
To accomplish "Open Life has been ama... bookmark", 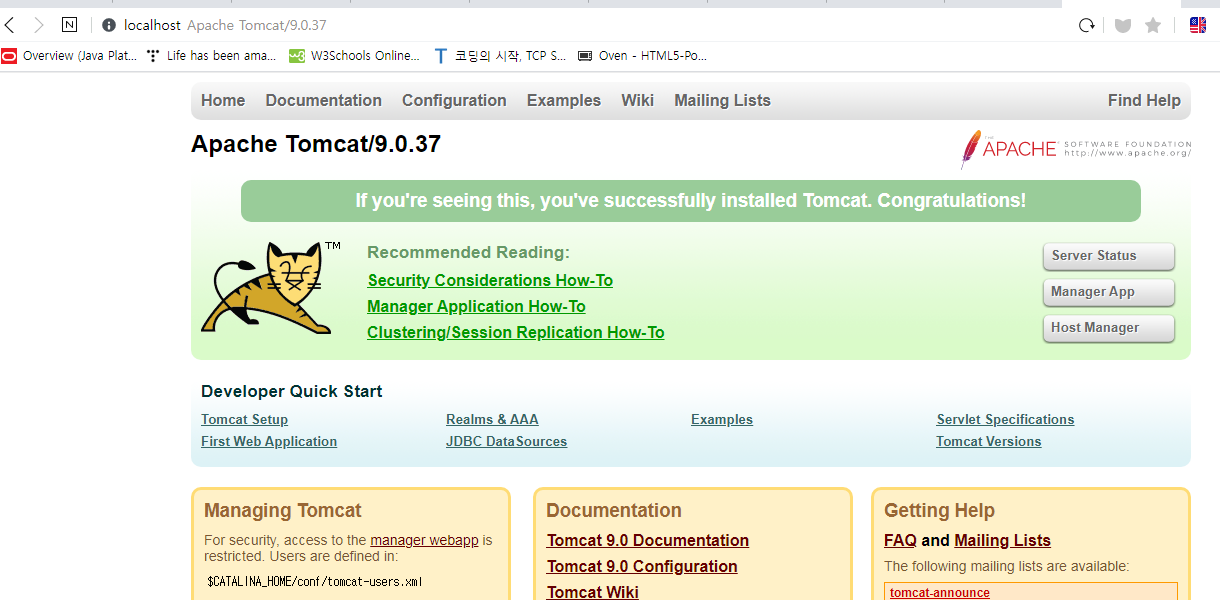I will click(x=211, y=56).
